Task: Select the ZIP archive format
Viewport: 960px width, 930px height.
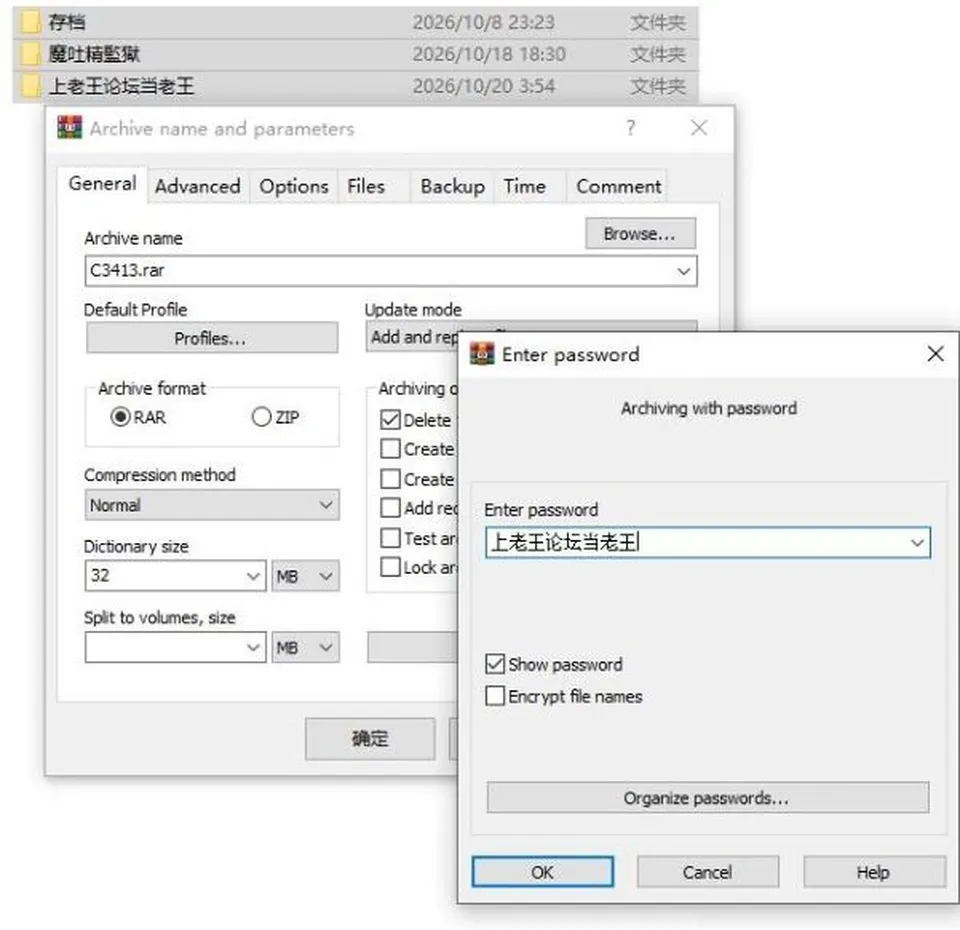Action: point(261,417)
